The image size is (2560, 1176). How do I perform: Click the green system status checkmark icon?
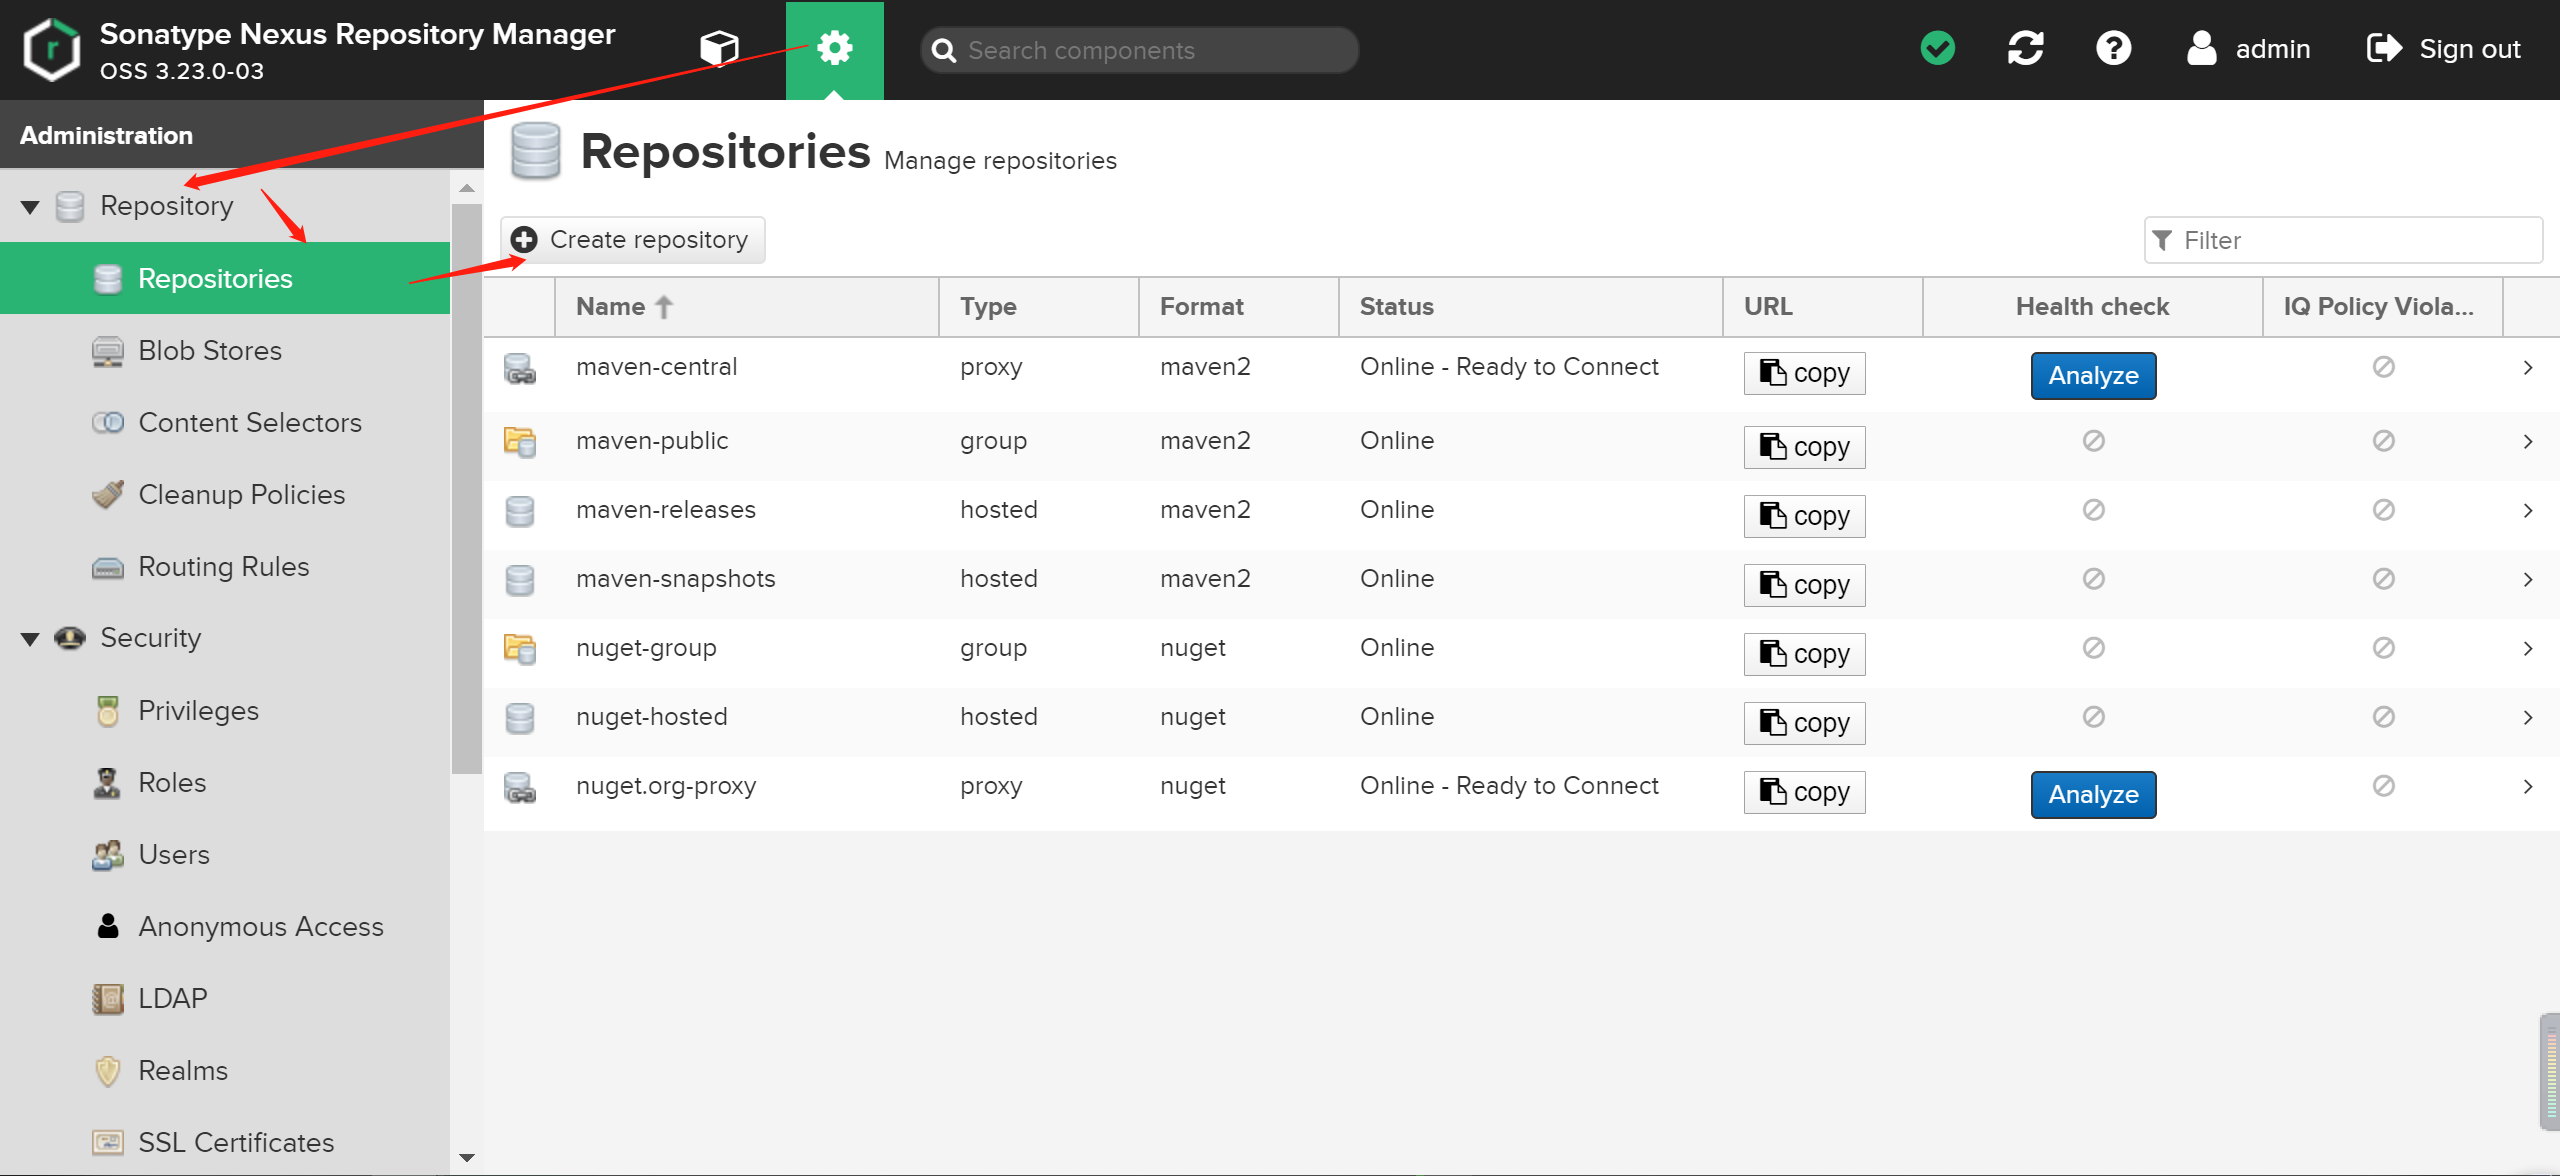[x=1938, y=48]
